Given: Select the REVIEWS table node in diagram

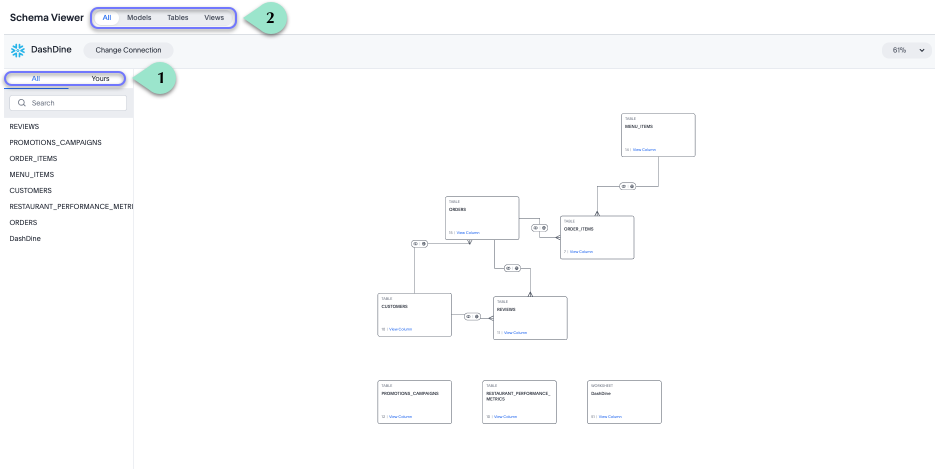Looking at the screenshot, I should (530, 317).
